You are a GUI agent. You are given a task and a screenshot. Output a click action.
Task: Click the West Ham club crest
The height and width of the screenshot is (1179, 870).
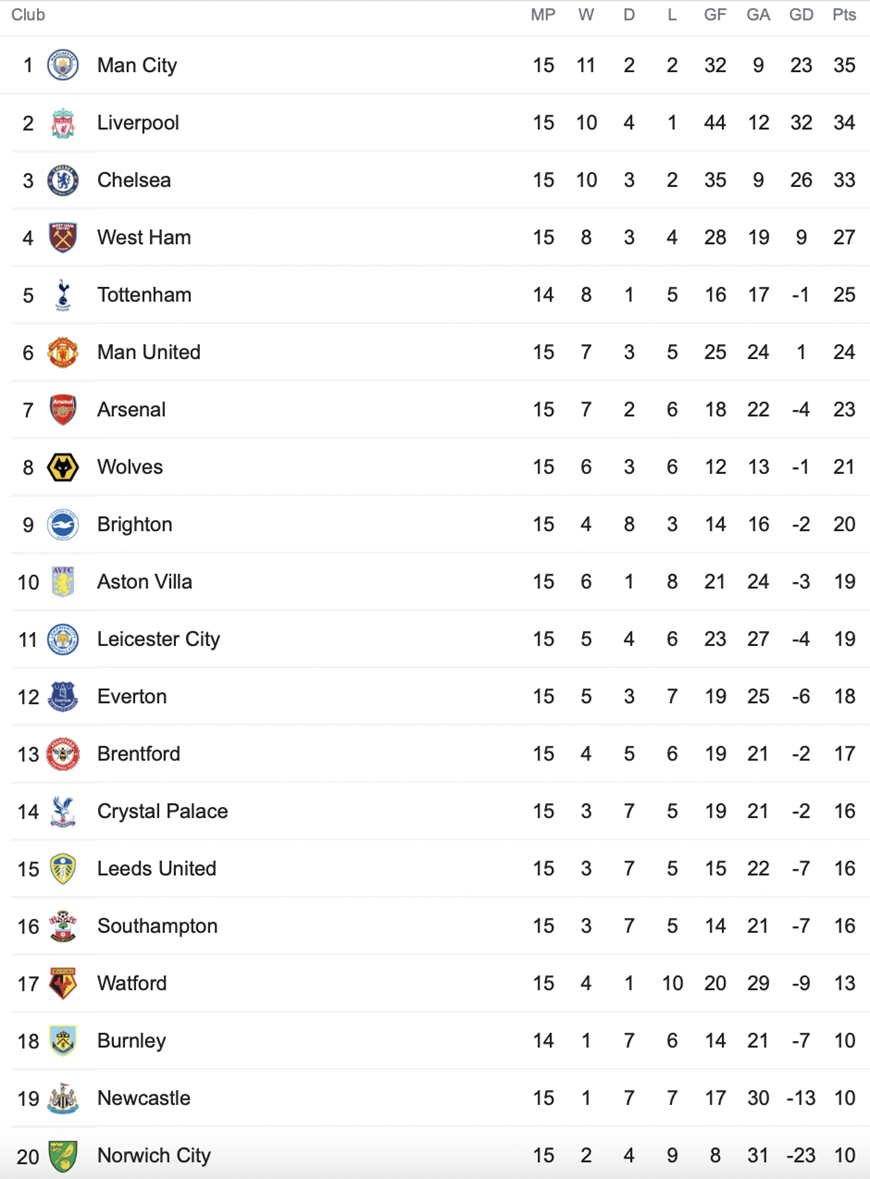coord(62,238)
